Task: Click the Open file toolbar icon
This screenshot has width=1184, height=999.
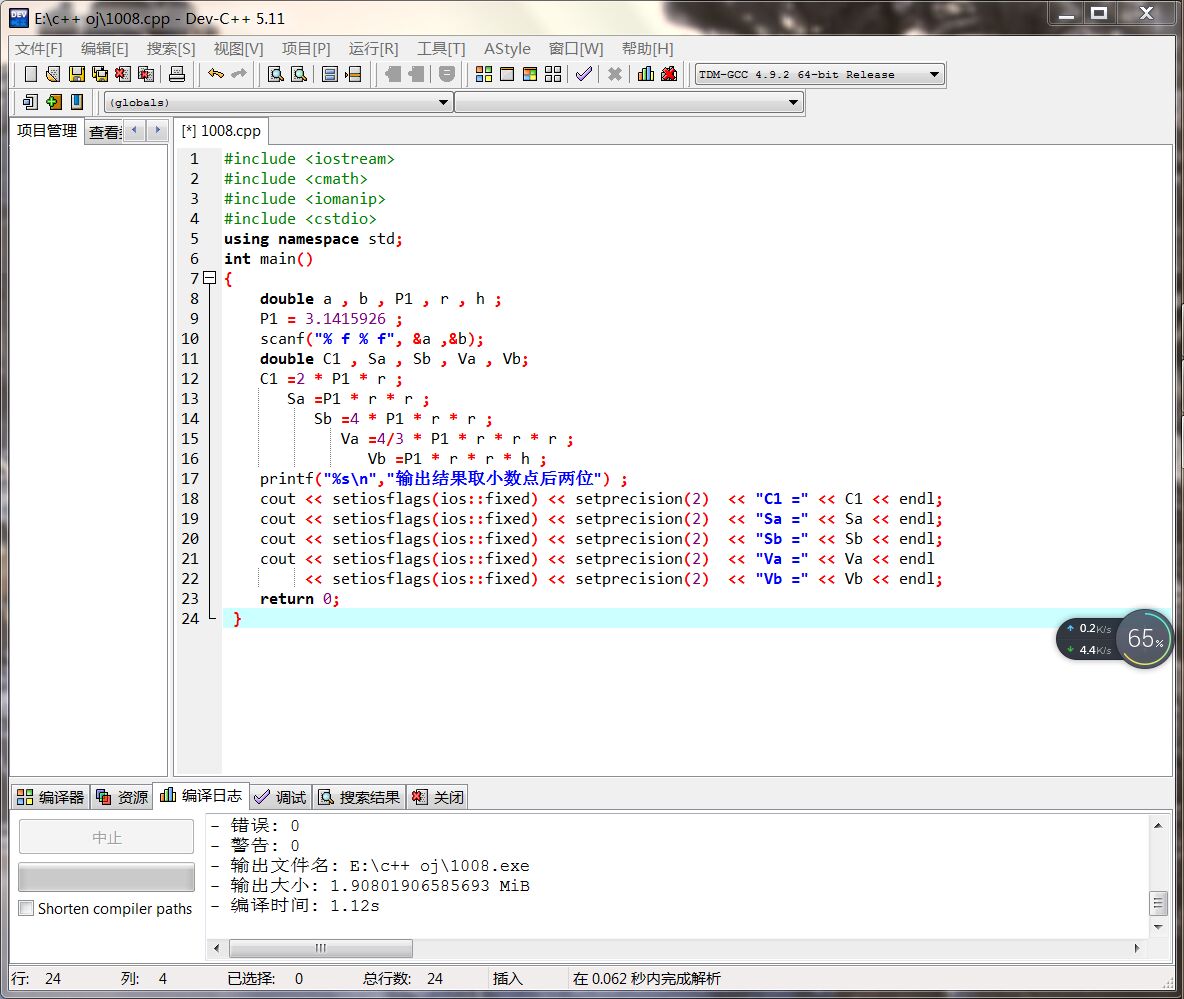Action: pos(53,74)
